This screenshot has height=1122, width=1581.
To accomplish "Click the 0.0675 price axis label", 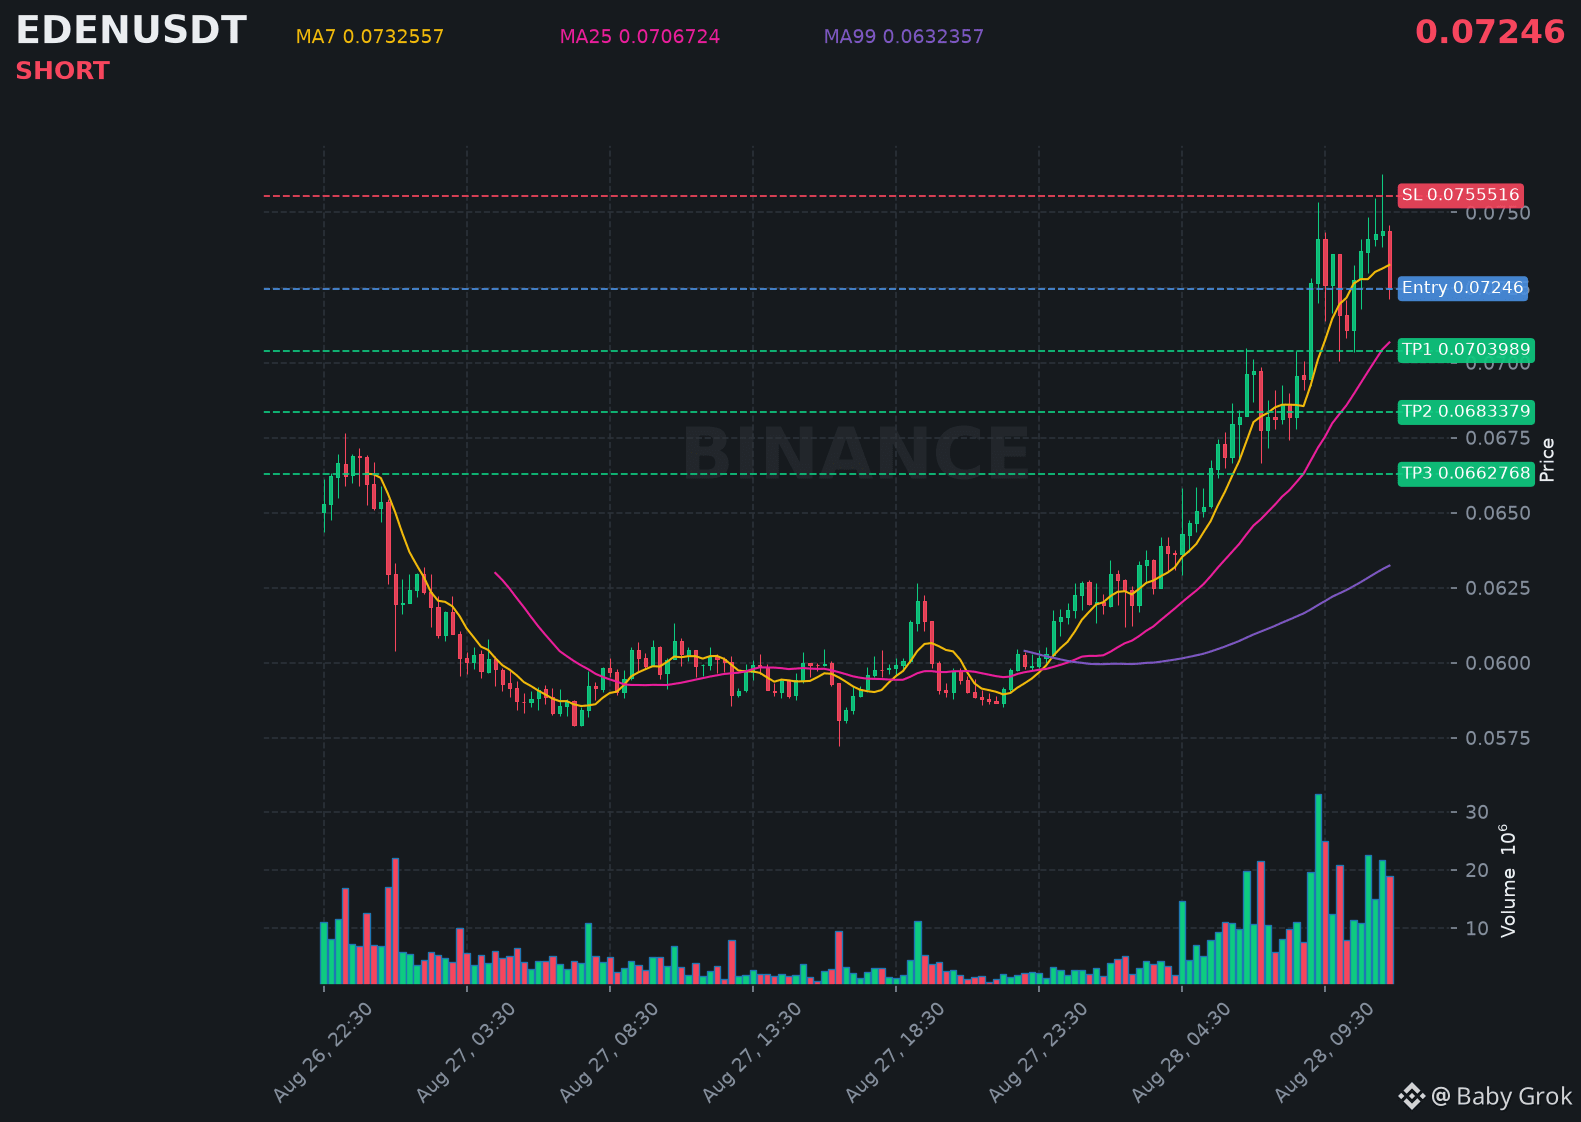I will click(1498, 438).
